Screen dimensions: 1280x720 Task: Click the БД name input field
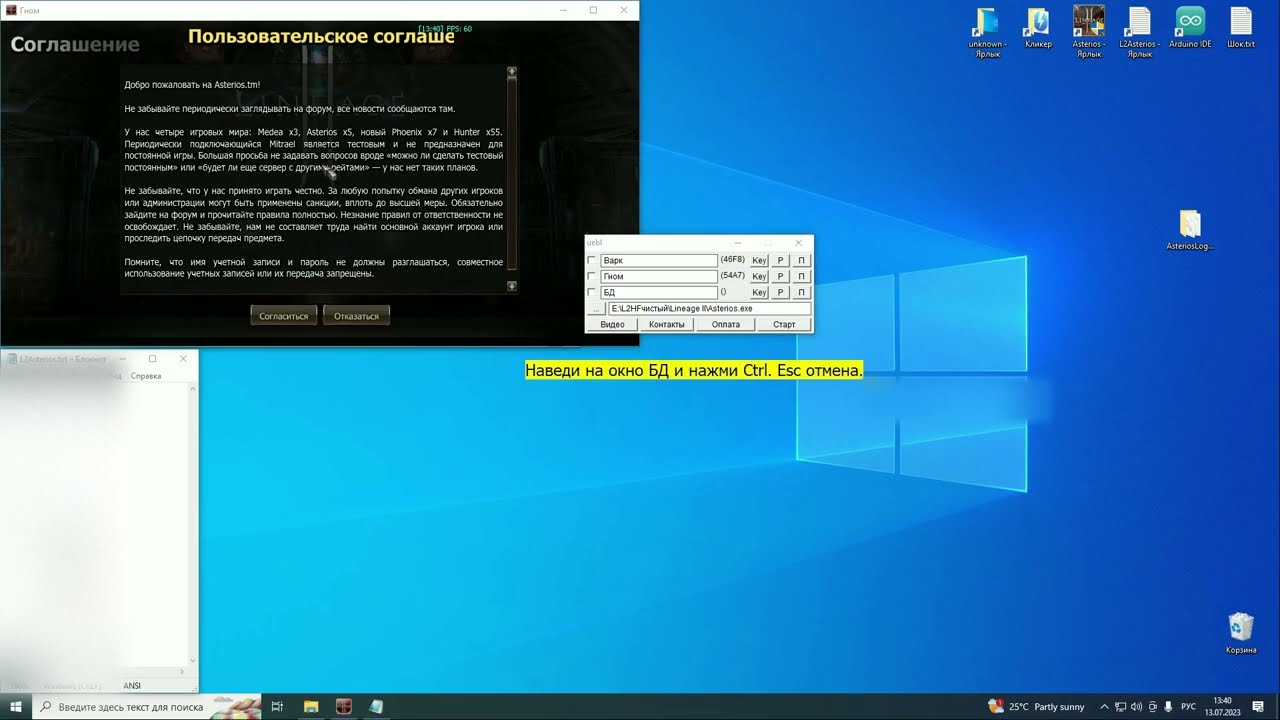[x=659, y=292]
